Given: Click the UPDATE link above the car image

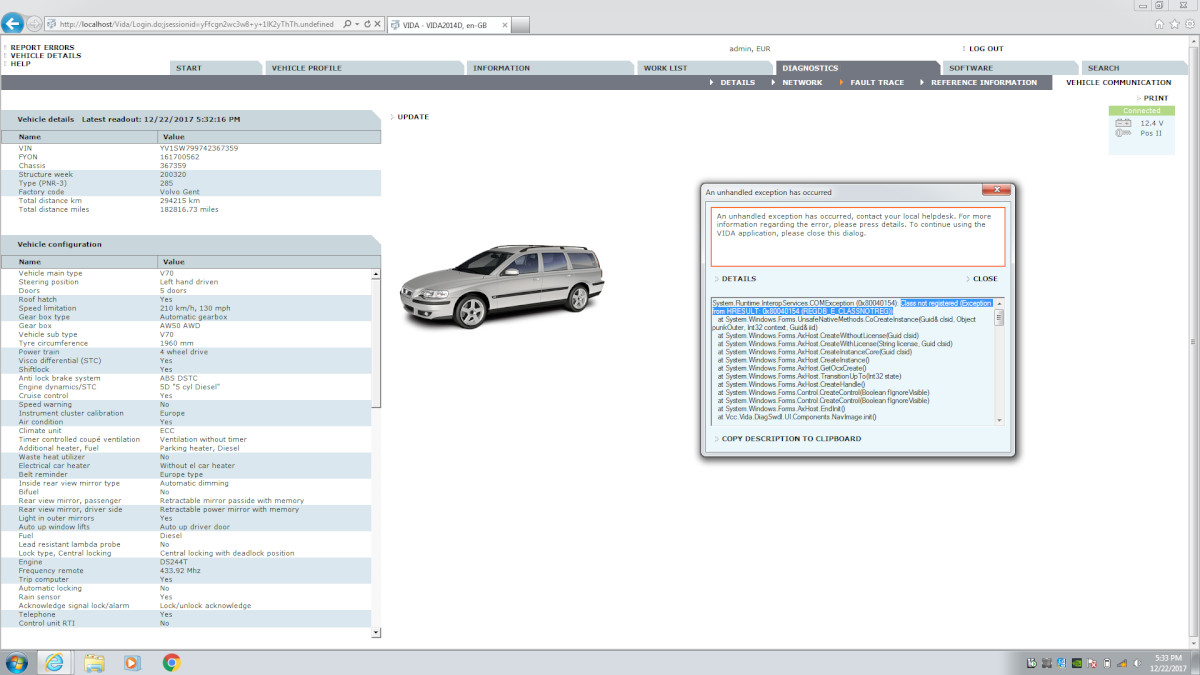Looking at the screenshot, I should click(412, 117).
